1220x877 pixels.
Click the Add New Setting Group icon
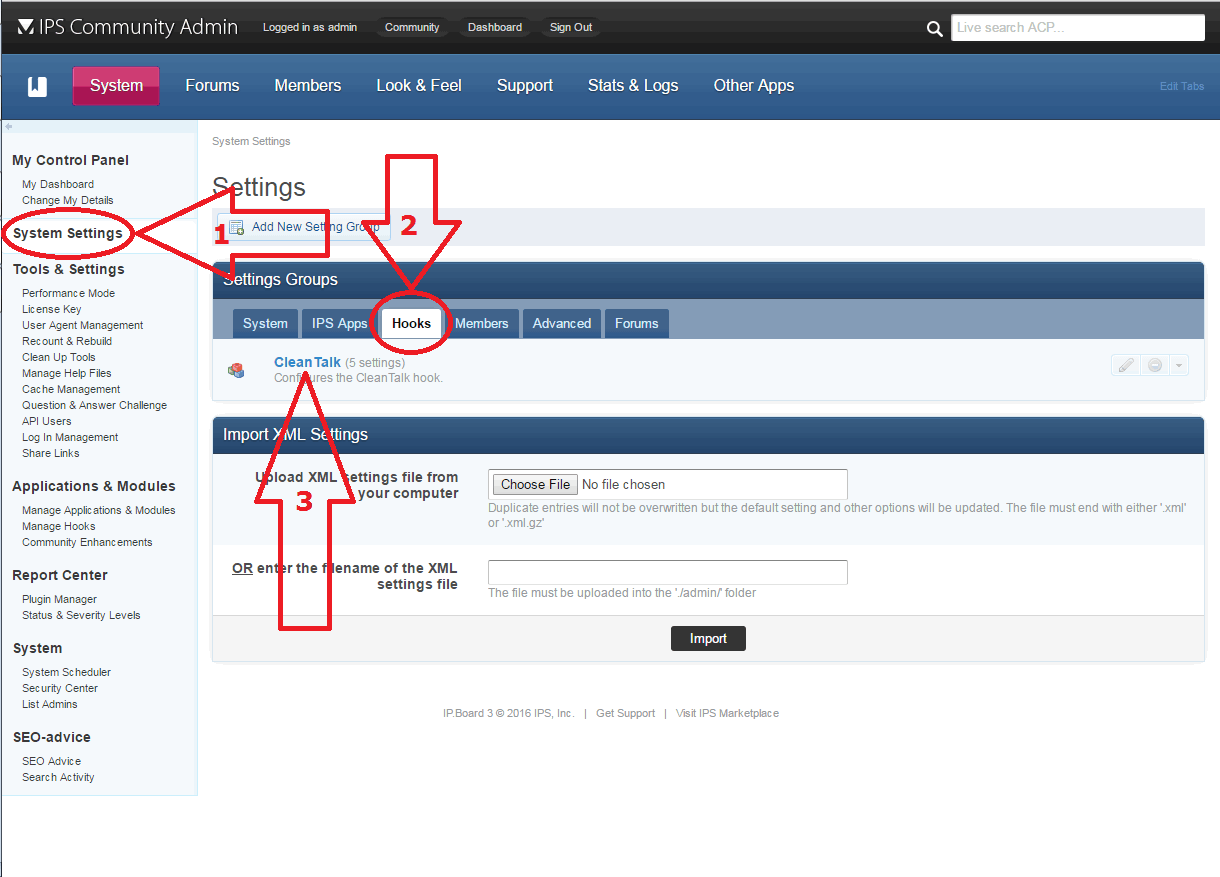coord(240,227)
